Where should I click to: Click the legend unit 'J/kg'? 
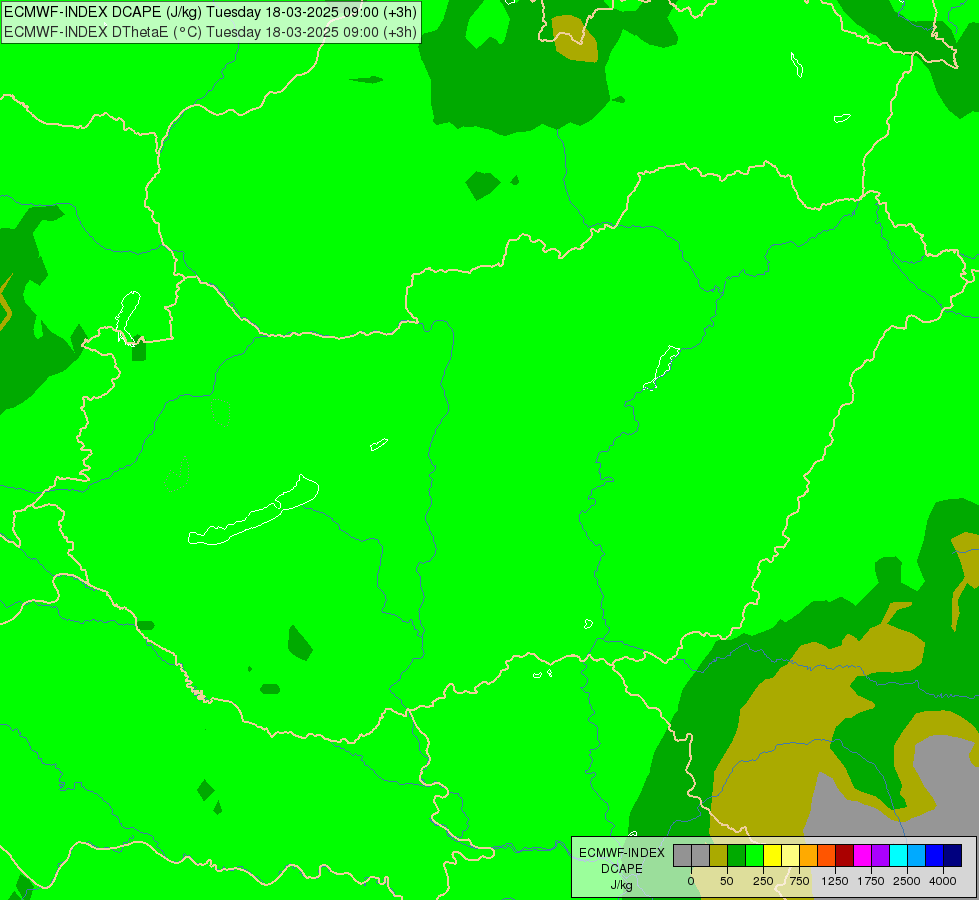pyautogui.click(x=622, y=885)
